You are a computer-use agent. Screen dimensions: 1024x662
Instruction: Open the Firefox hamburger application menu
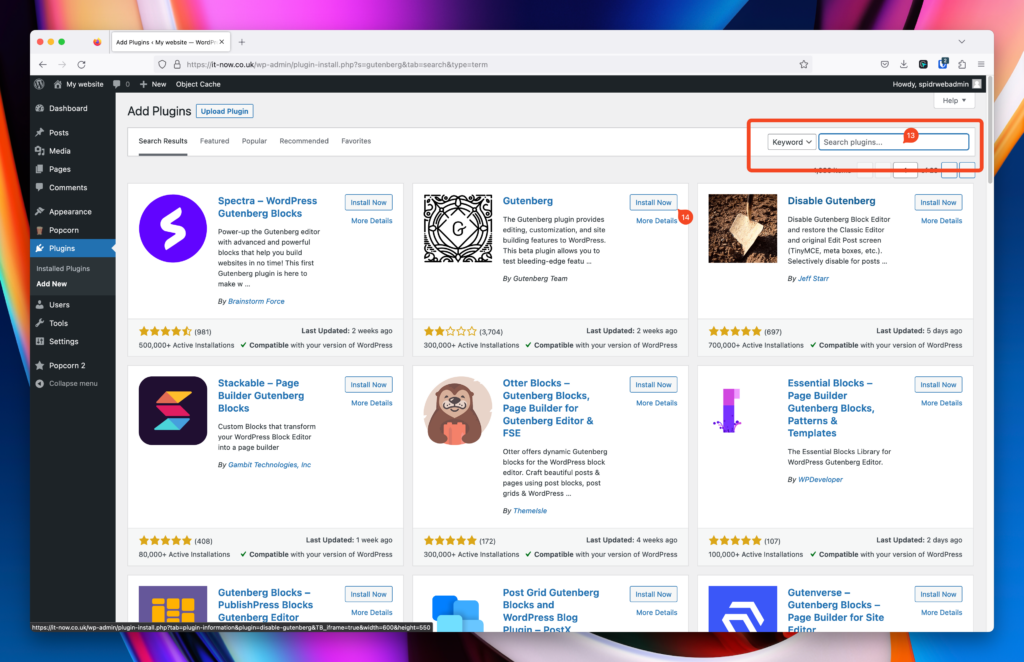(981, 64)
